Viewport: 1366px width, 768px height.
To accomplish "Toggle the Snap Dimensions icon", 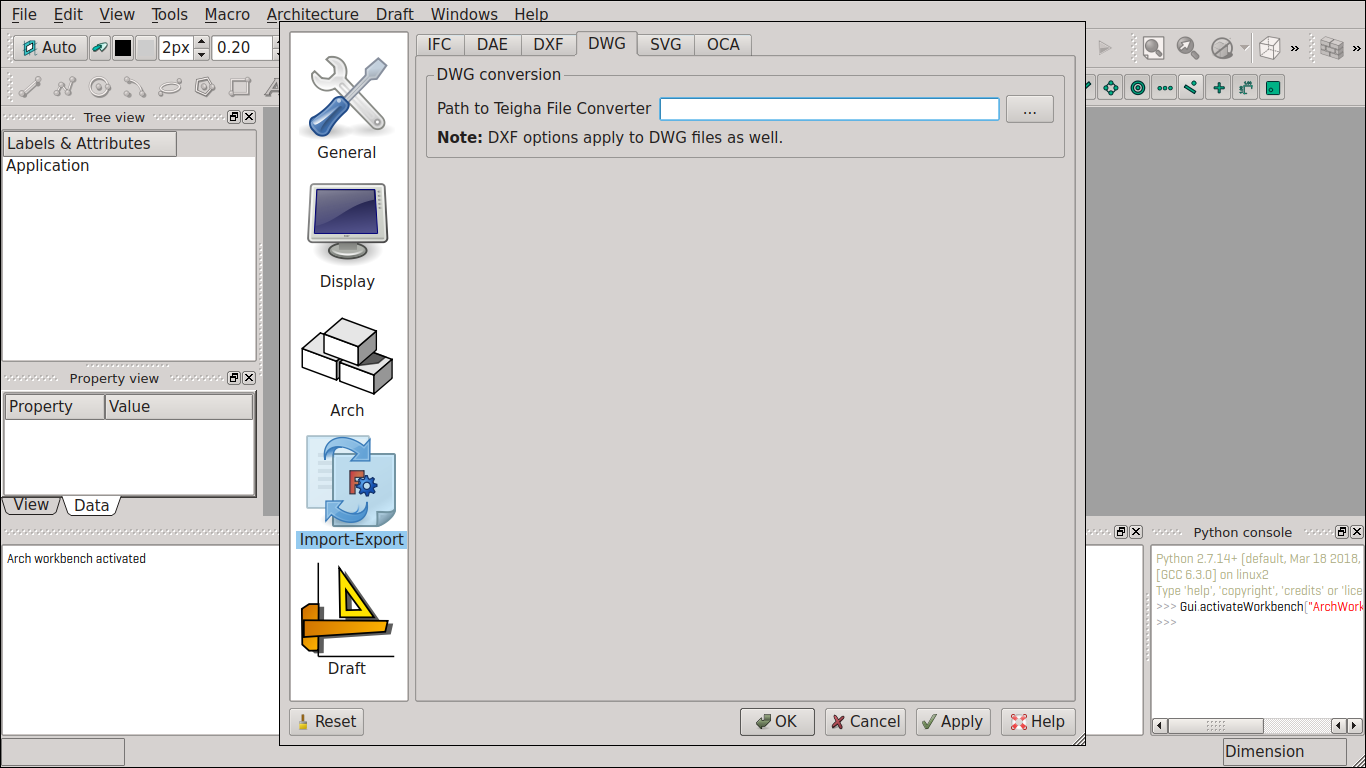I will click(1245, 88).
